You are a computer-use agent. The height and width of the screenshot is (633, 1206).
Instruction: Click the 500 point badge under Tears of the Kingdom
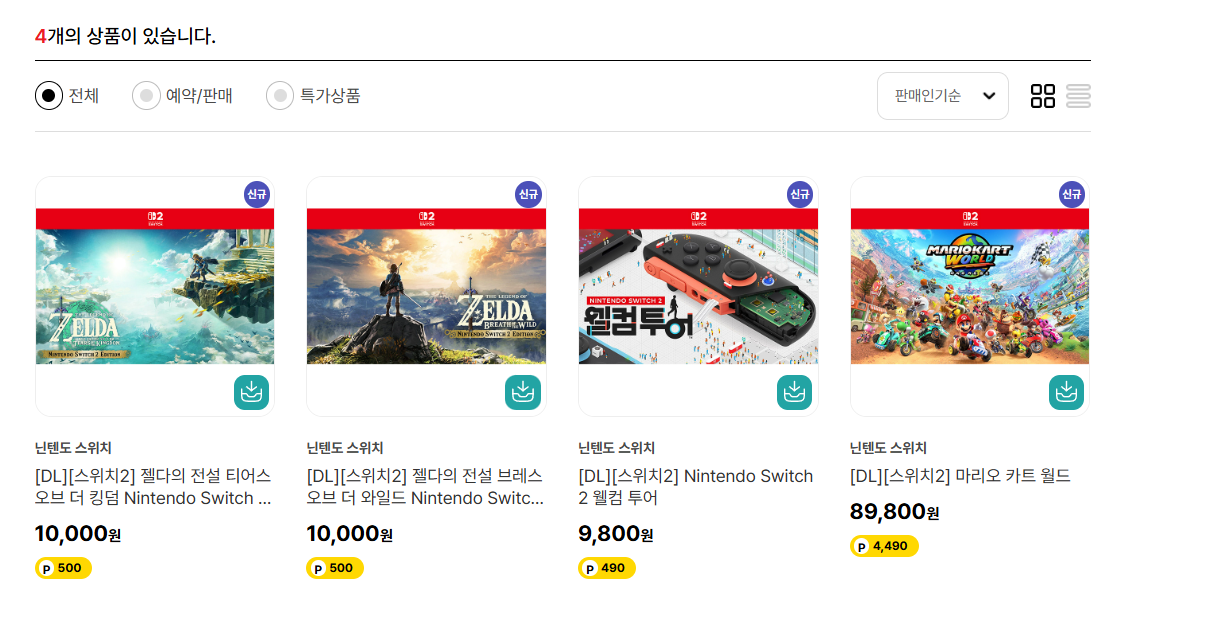tap(63, 568)
